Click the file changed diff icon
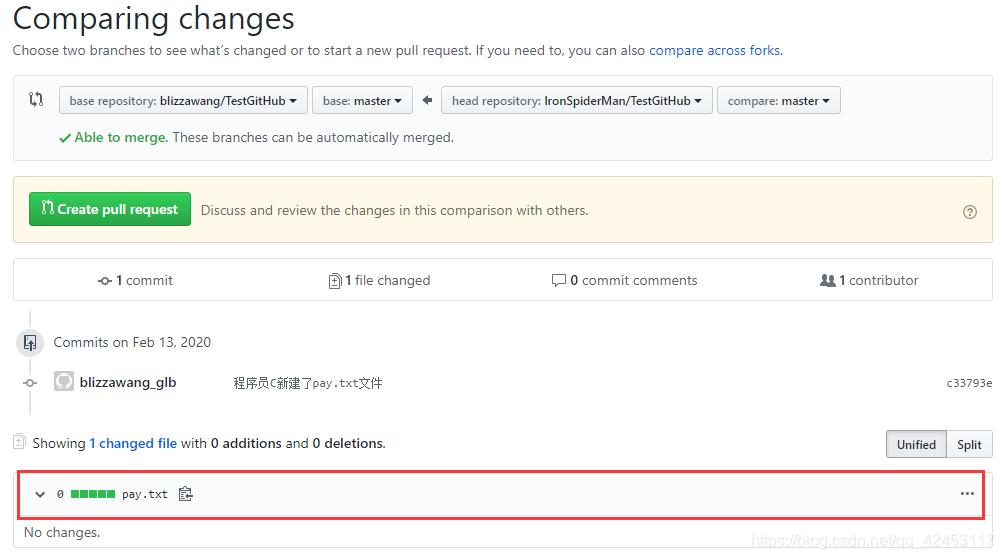Image resolution: width=1004 pixels, height=559 pixels. point(335,281)
